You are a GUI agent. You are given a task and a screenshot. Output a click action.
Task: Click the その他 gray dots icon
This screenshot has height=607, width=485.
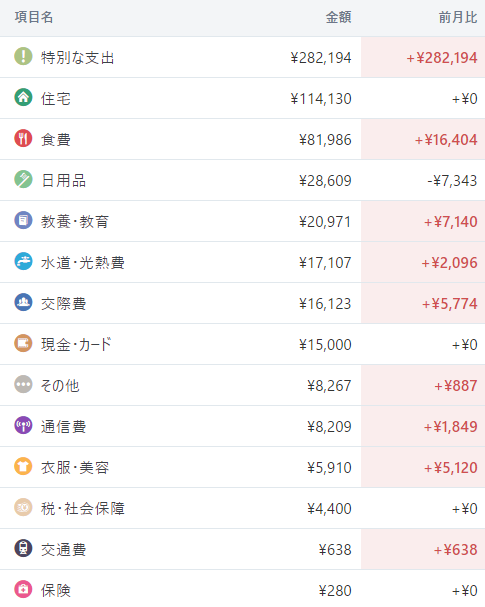[x=23, y=384]
